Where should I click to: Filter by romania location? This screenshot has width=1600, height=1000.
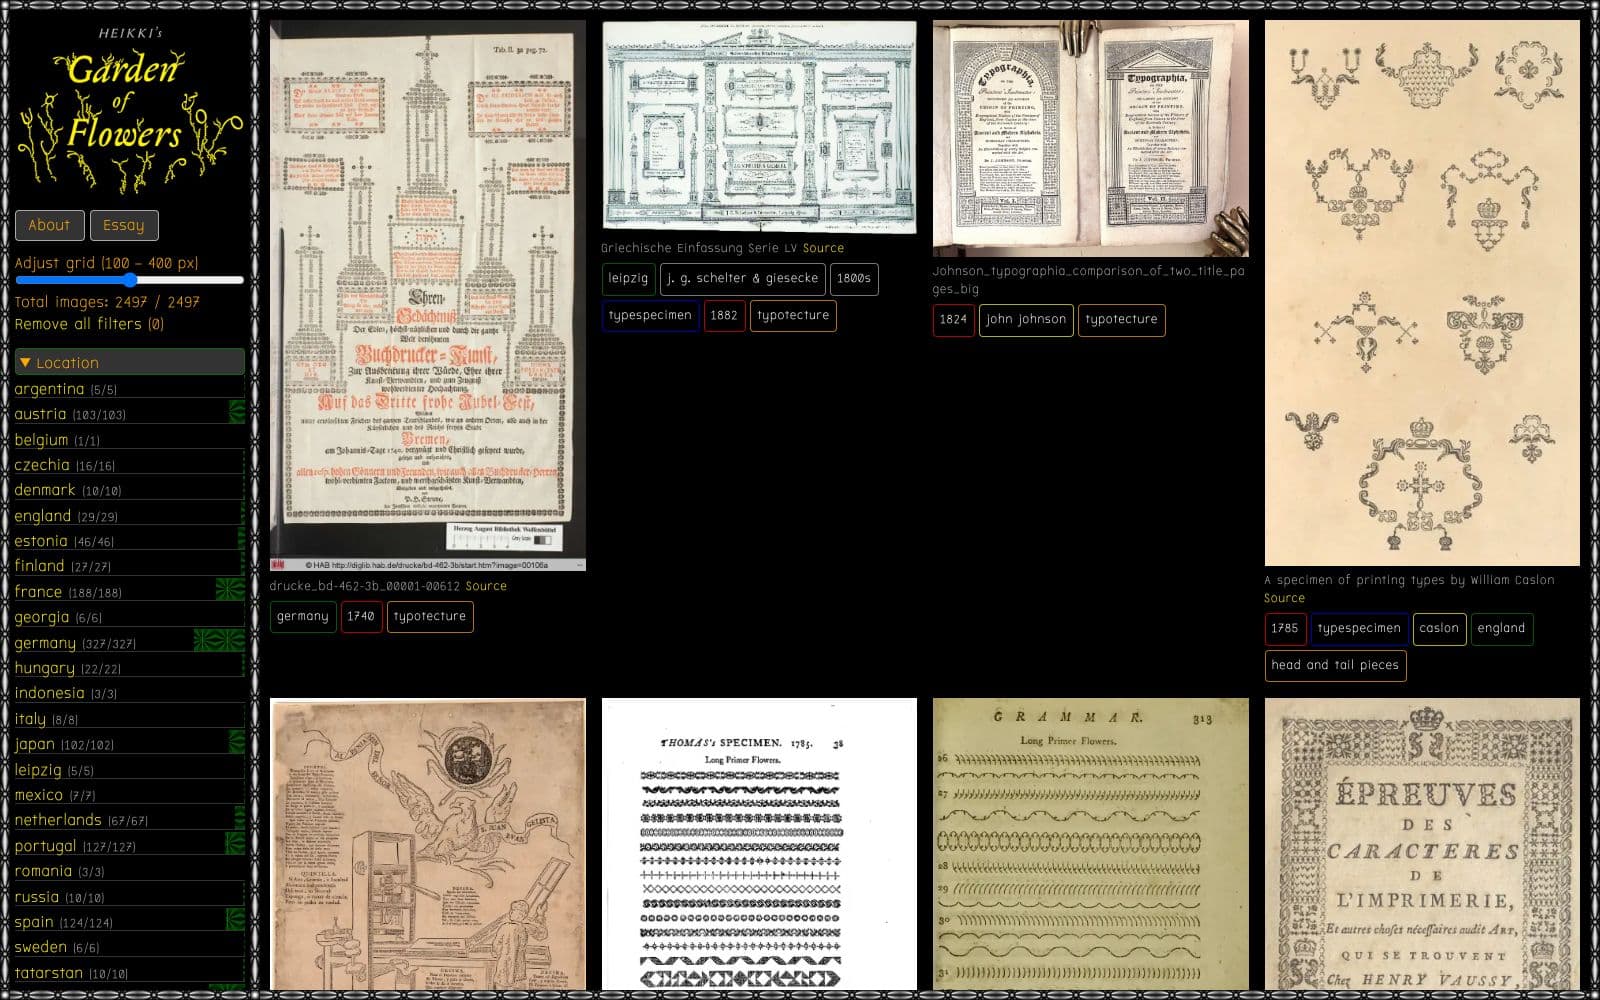[130, 871]
